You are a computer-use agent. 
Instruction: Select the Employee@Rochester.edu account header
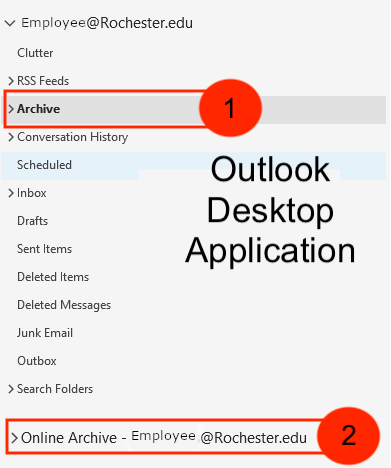pyautogui.click(x=107, y=23)
